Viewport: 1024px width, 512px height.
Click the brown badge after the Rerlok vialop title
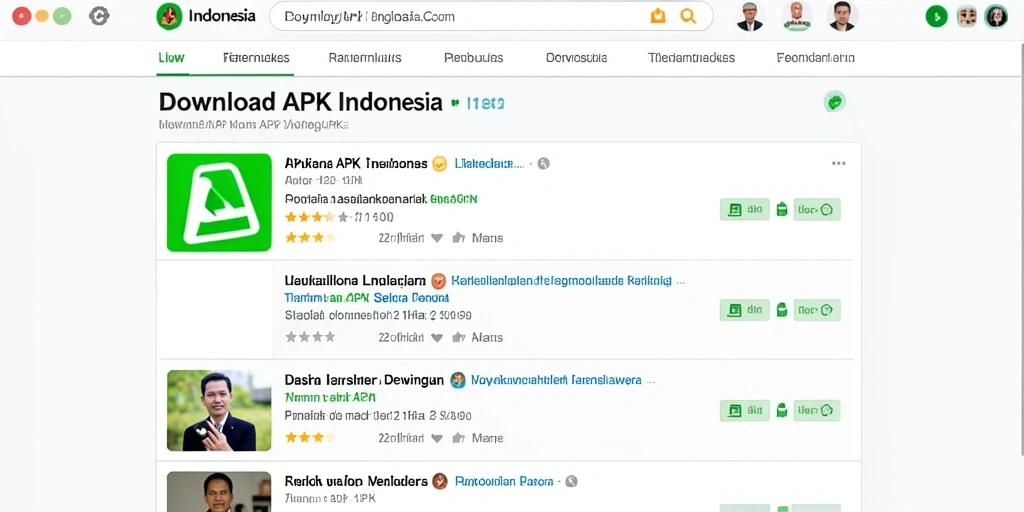point(440,481)
